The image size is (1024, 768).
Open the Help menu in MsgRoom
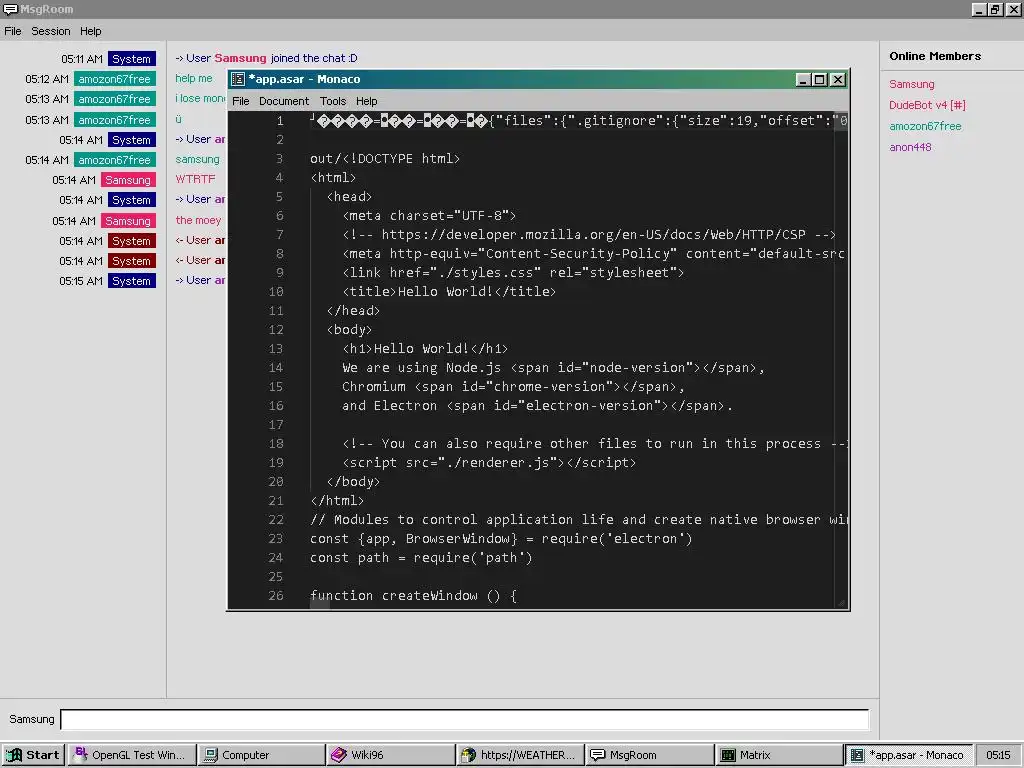90,31
